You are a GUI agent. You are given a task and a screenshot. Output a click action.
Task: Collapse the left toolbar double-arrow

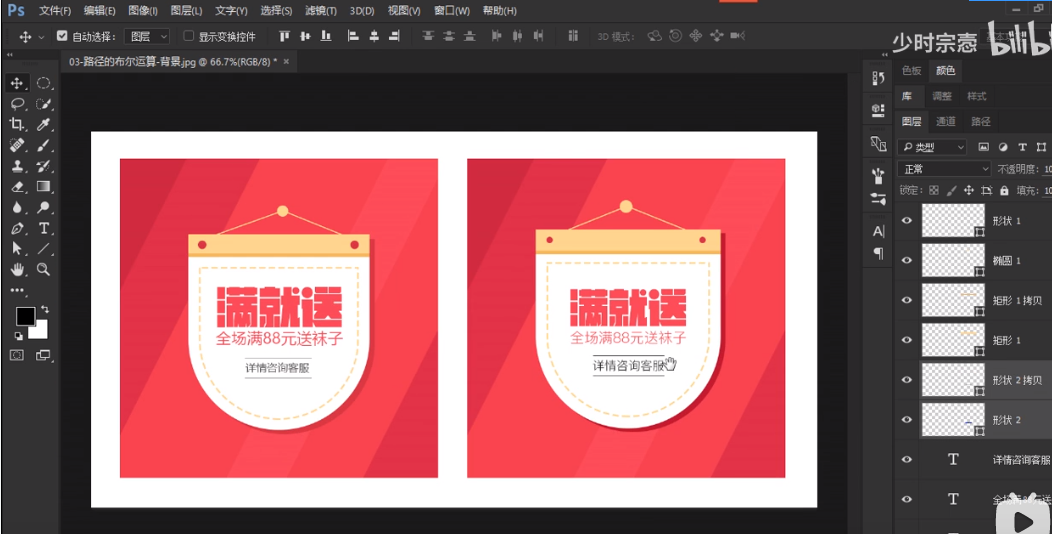(x=9, y=55)
